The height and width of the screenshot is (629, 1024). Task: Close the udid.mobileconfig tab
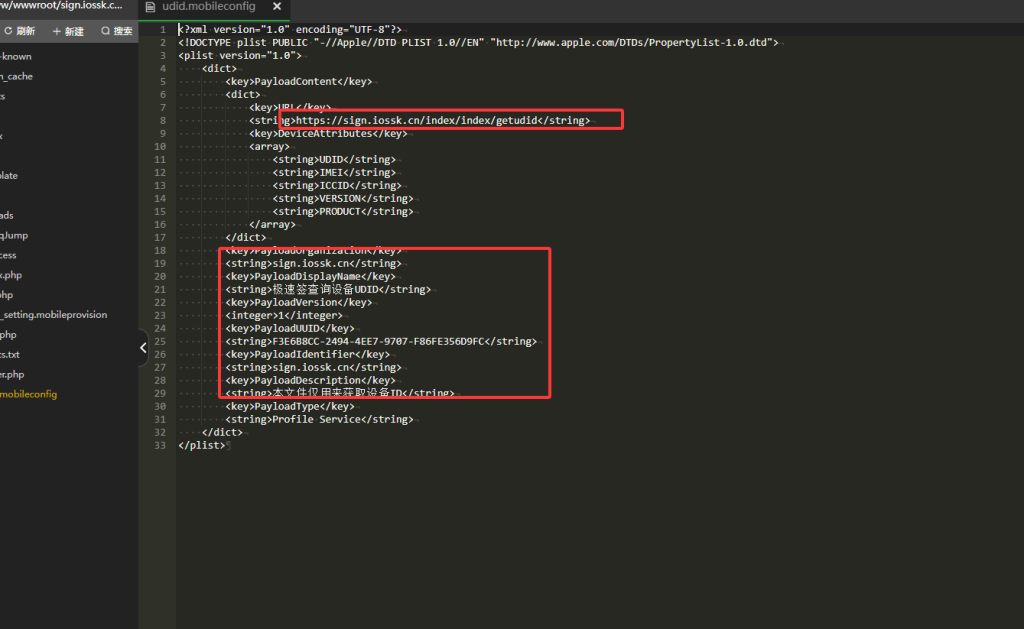pyautogui.click(x=277, y=7)
